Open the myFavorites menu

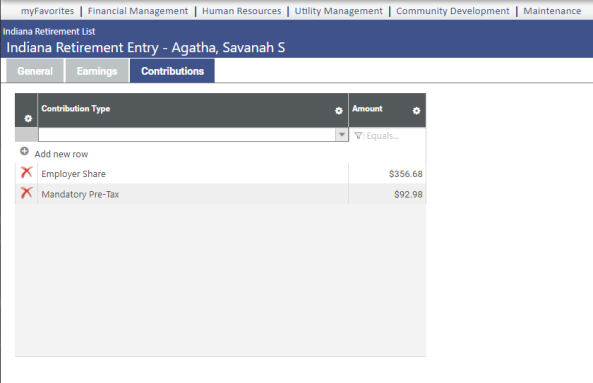coord(48,11)
